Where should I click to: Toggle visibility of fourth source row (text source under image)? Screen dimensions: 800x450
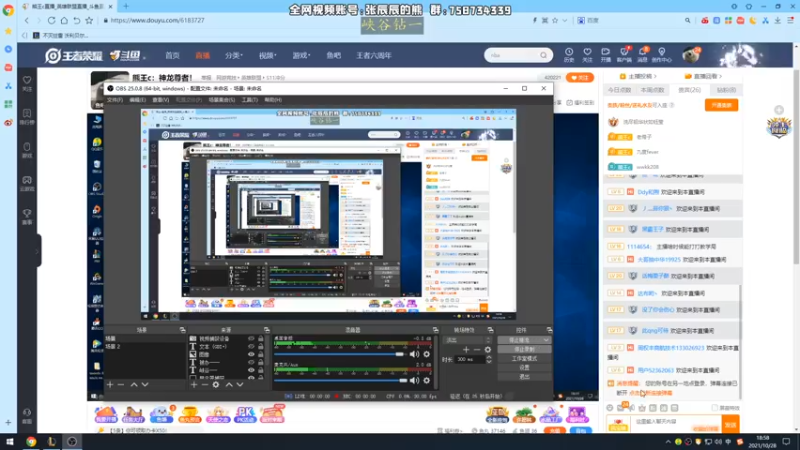pyautogui.click(x=251, y=362)
